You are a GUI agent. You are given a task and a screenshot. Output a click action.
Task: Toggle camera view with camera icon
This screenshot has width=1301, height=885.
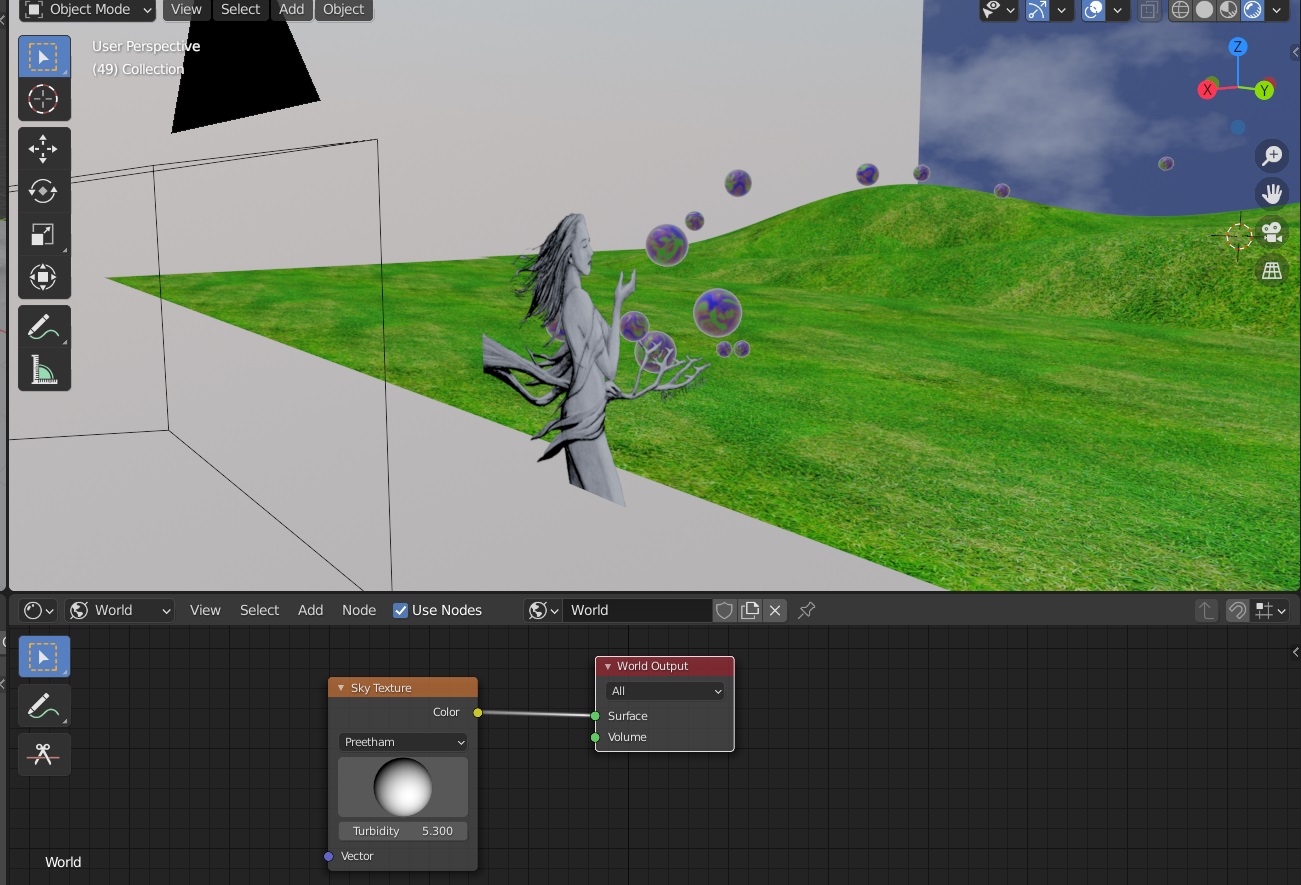pos(1272,233)
